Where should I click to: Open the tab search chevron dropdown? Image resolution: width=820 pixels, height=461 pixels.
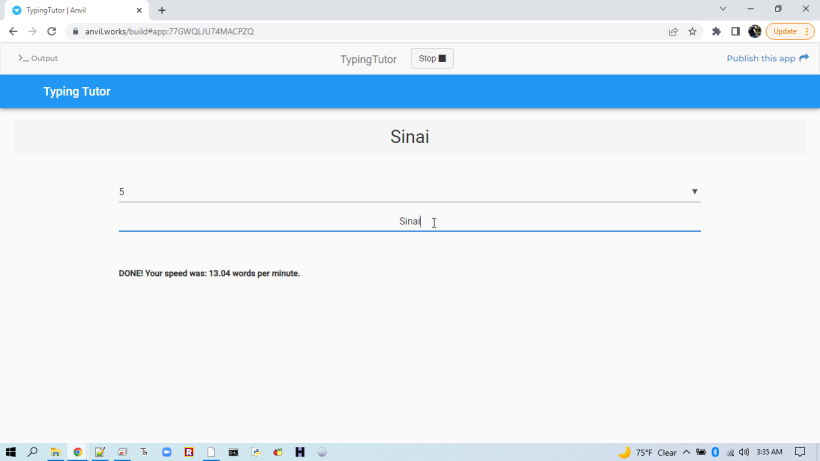coord(723,9)
